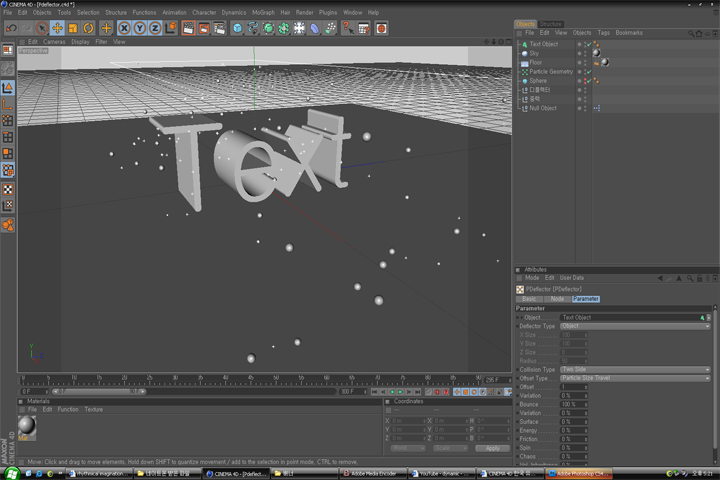Select the Use Texture tool in left palette
The width and height of the screenshot is (720, 480).
[x=8, y=190]
